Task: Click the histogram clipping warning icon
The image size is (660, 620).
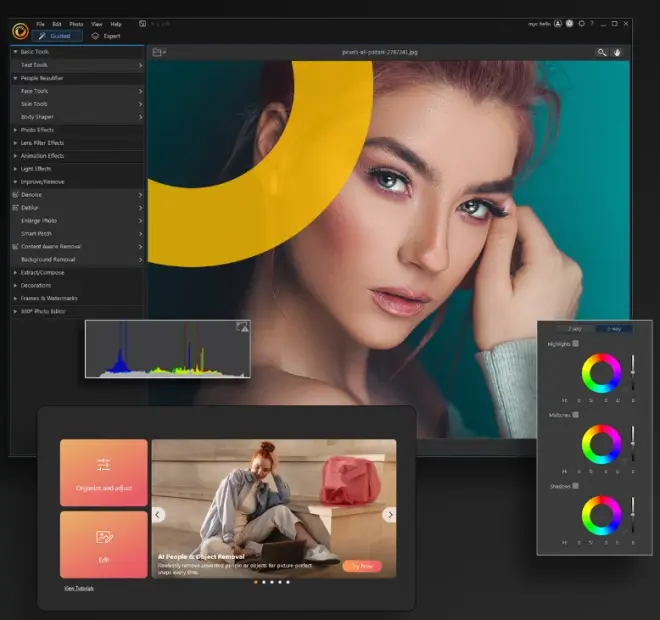Action: 241,327
